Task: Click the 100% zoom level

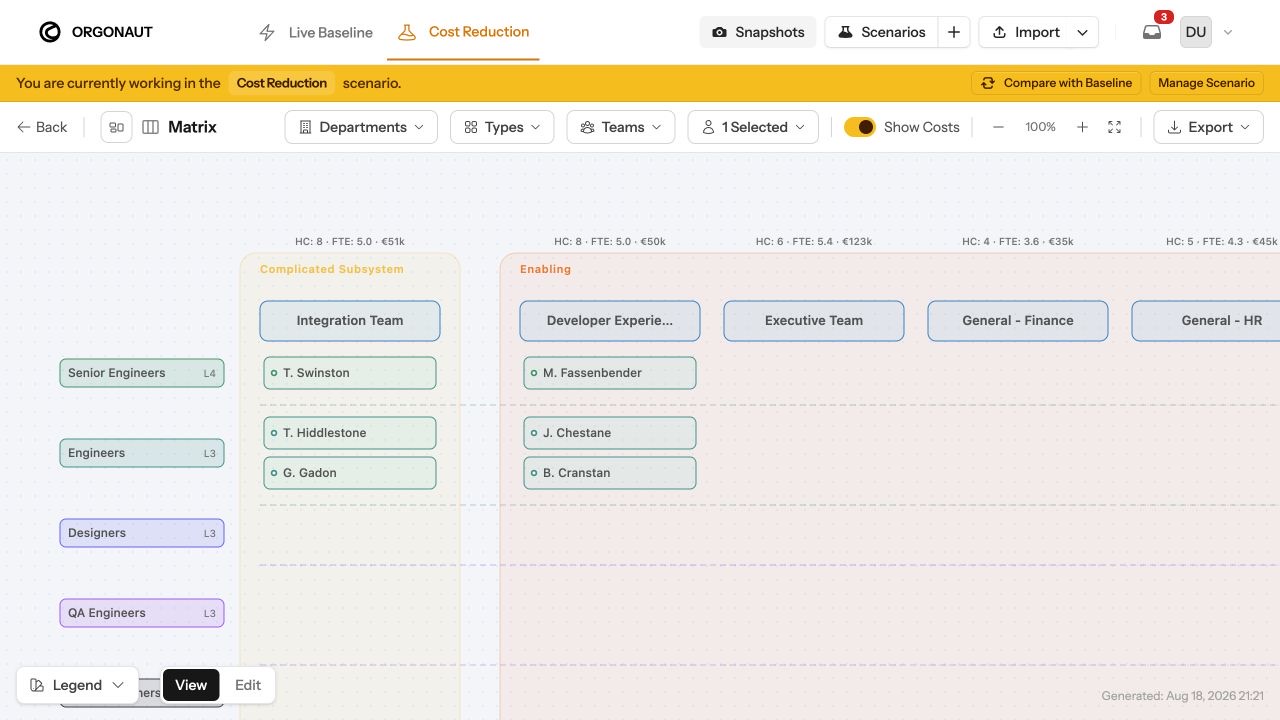Action: [1040, 127]
